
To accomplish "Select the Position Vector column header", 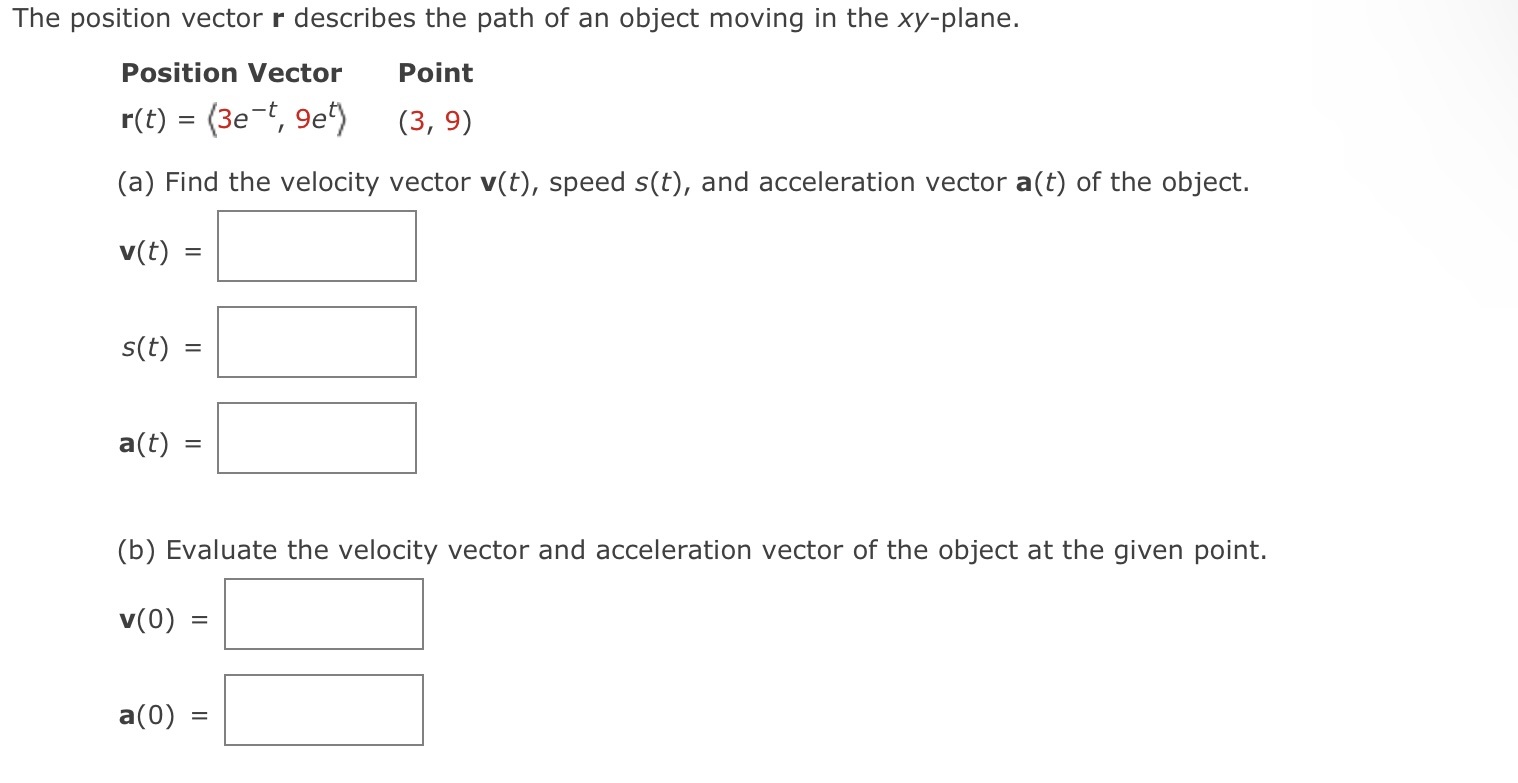I will click(x=231, y=73).
